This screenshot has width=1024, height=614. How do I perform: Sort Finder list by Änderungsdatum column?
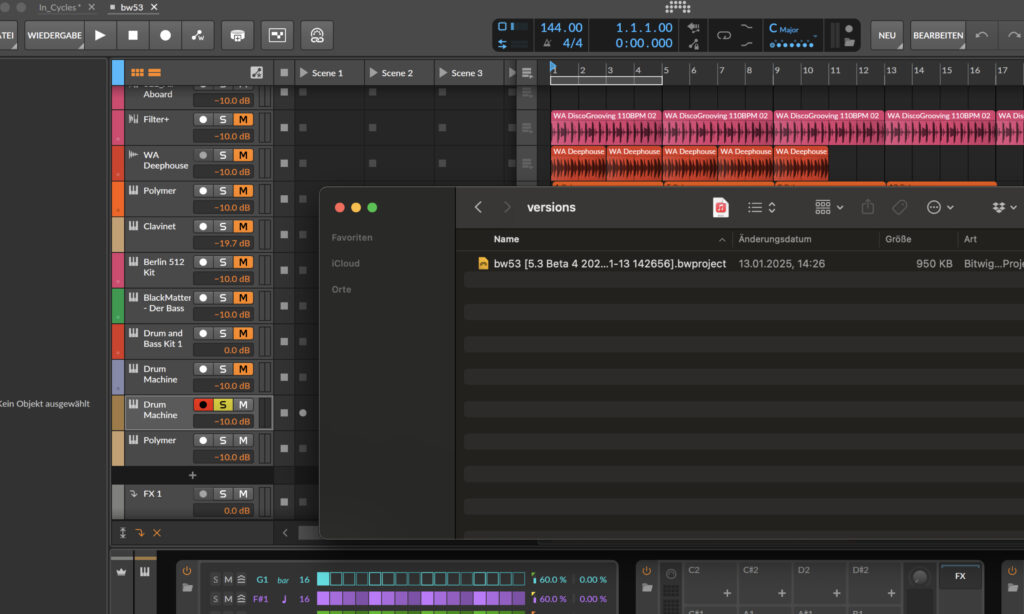pos(775,239)
